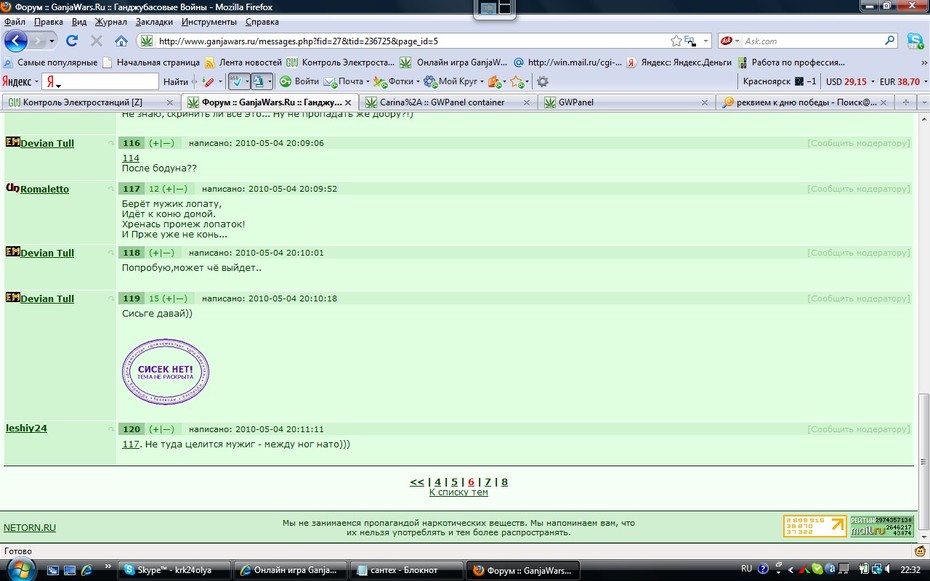Screen dimensions: 930x581
Task: Stop loading with the X icon
Action: click(x=96, y=41)
